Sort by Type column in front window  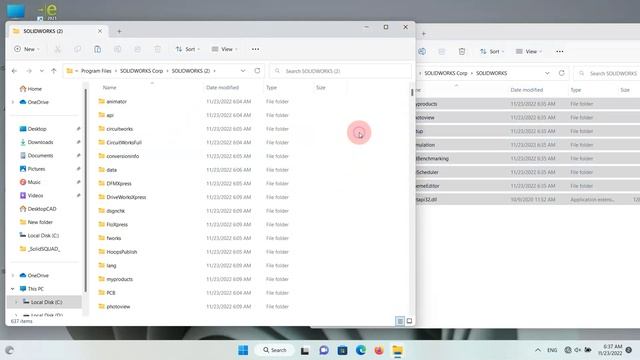(x=271, y=88)
